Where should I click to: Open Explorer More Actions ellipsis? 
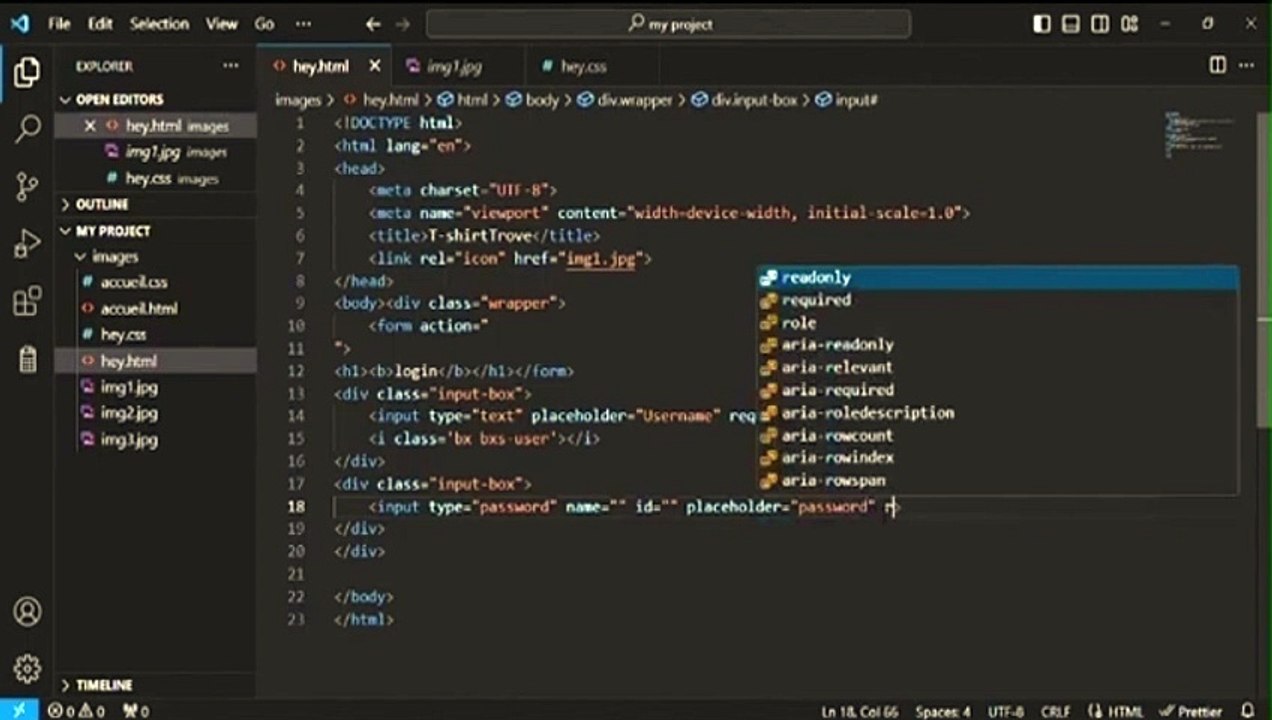231,66
